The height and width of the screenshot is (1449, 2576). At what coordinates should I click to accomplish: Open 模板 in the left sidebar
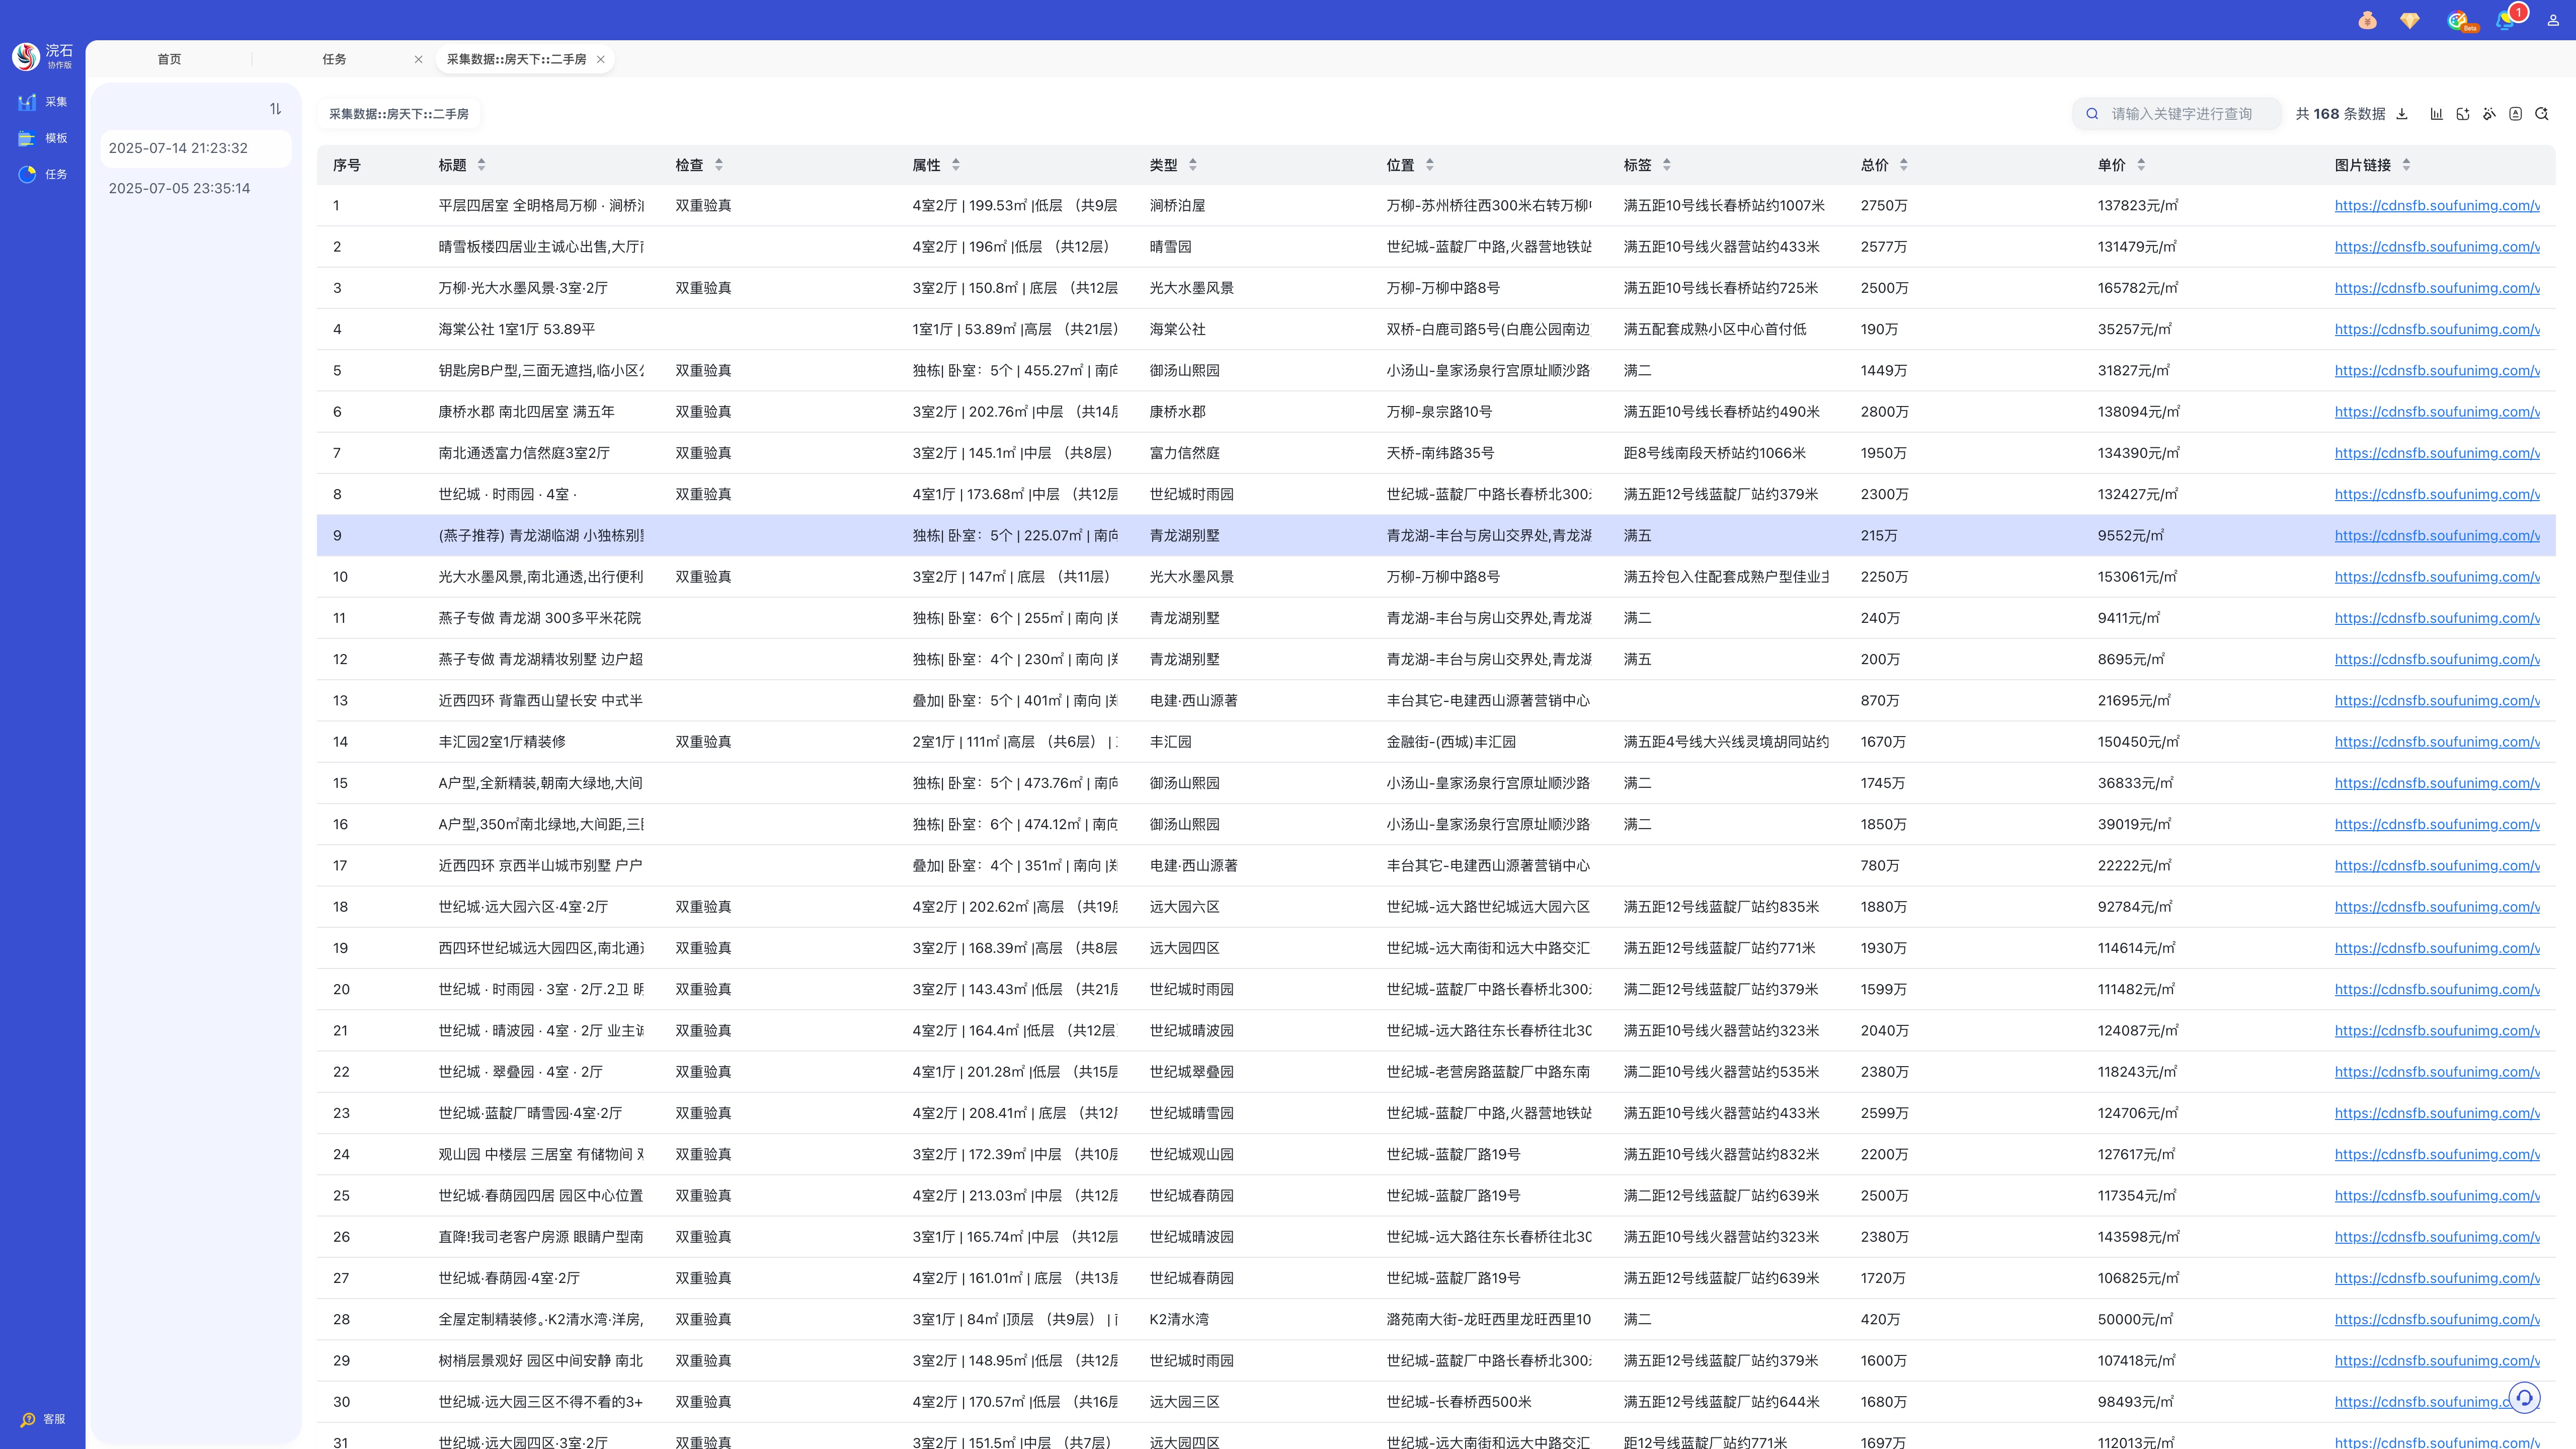click(43, 138)
